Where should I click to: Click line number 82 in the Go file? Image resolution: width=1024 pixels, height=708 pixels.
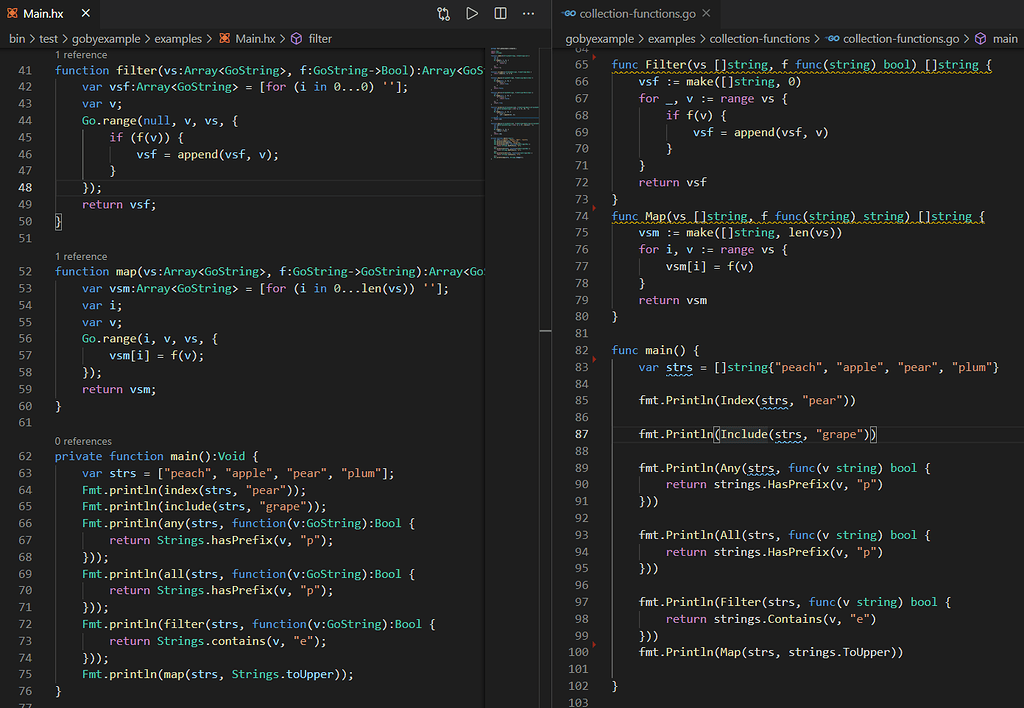coord(581,350)
